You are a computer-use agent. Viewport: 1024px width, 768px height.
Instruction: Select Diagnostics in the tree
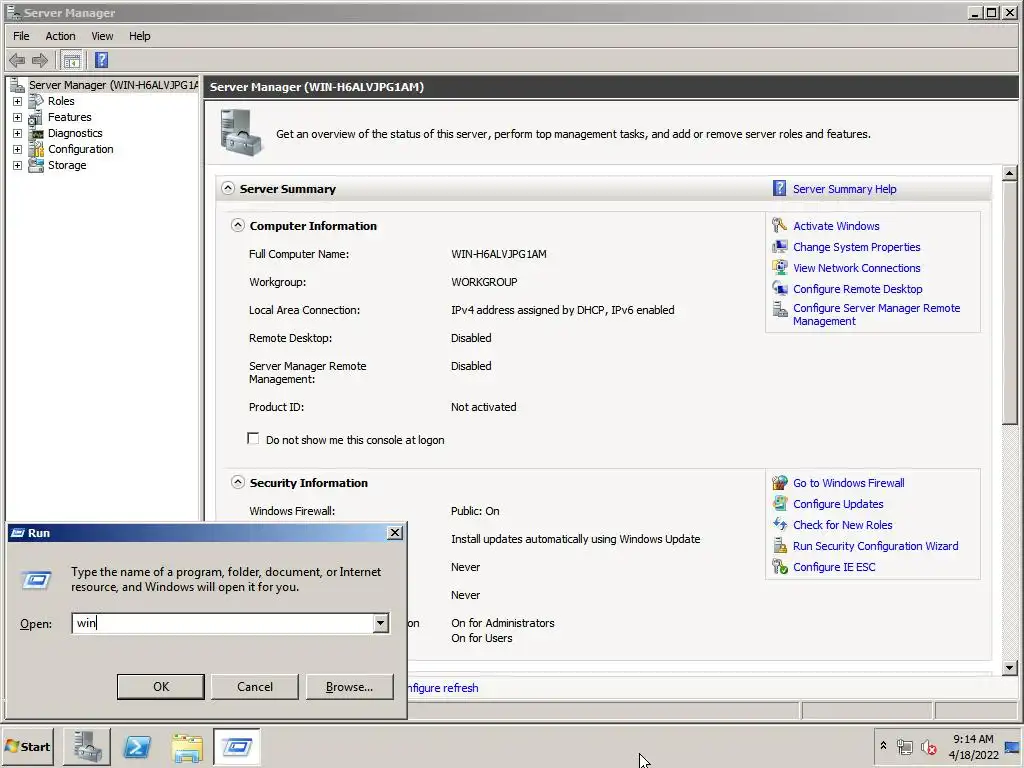pyautogui.click(x=75, y=133)
